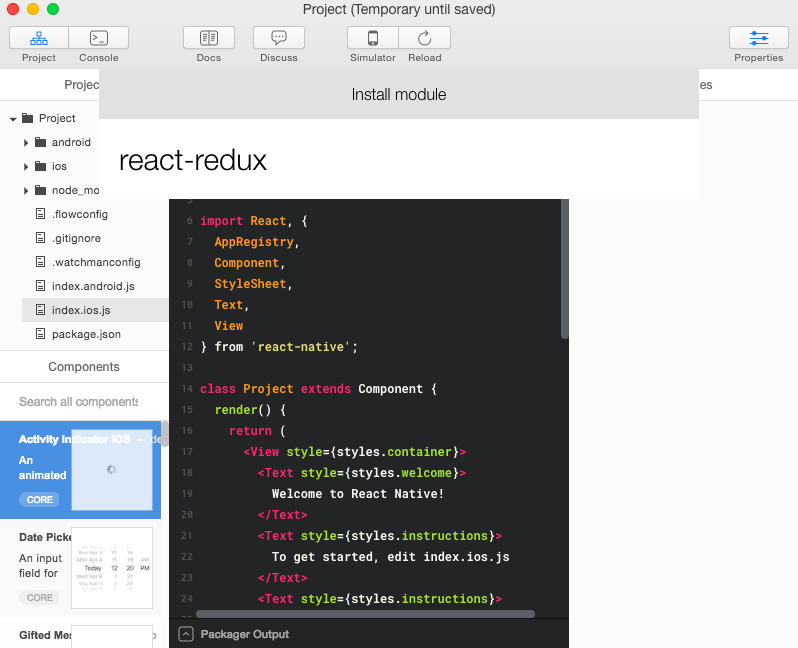798x648 pixels.
Task: Click the code editor horizontal scrollbar
Action: [365, 614]
